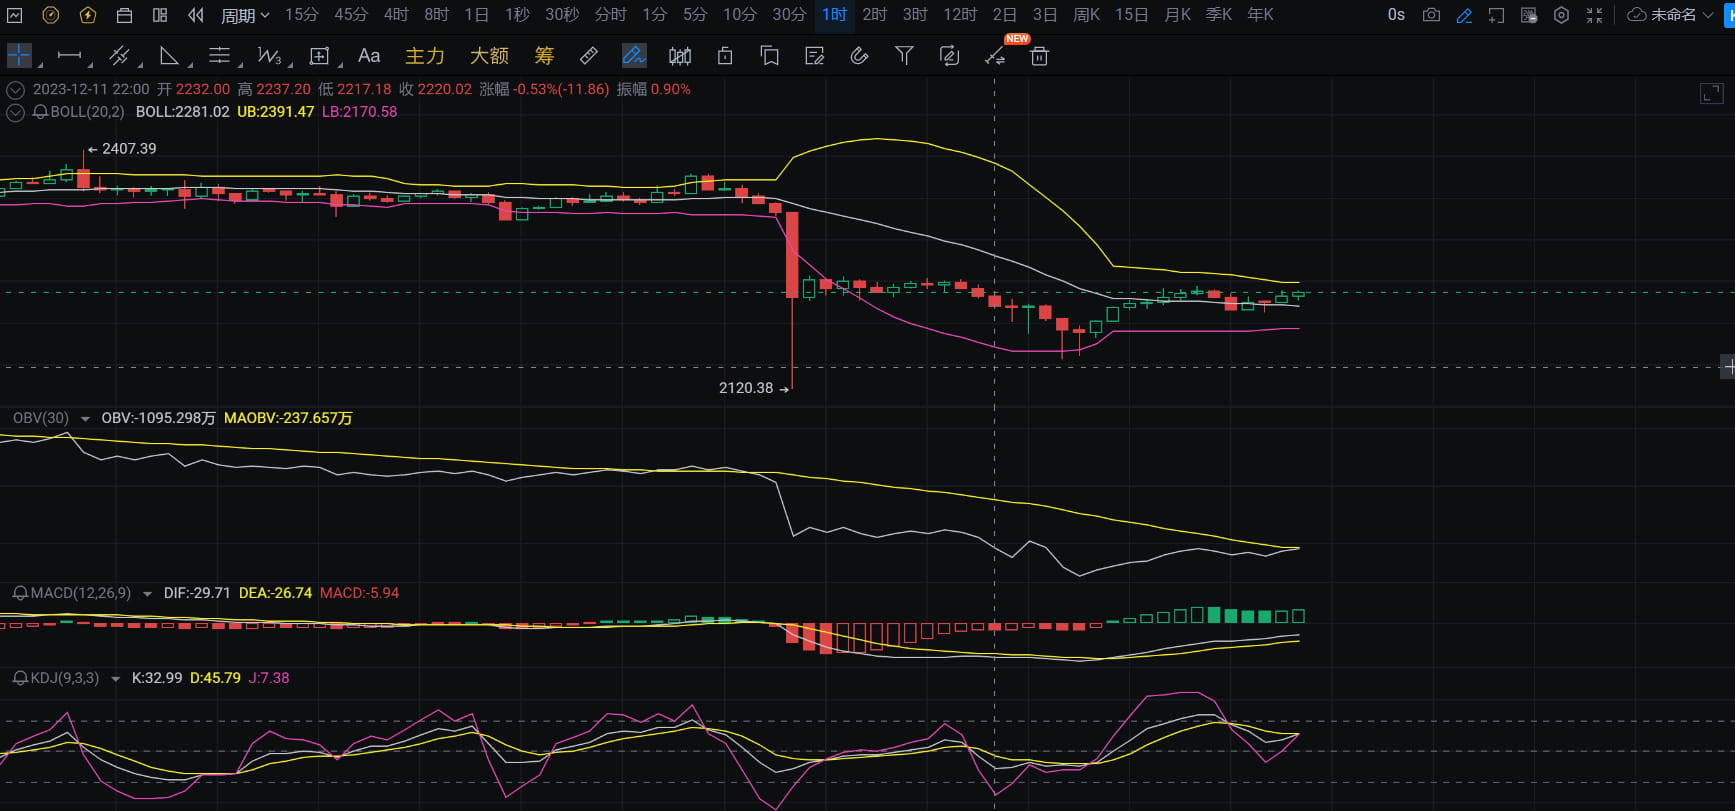Expand the OBV(30) indicator dropdown arrow
This screenshot has width=1735, height=811.
point(85,419)
